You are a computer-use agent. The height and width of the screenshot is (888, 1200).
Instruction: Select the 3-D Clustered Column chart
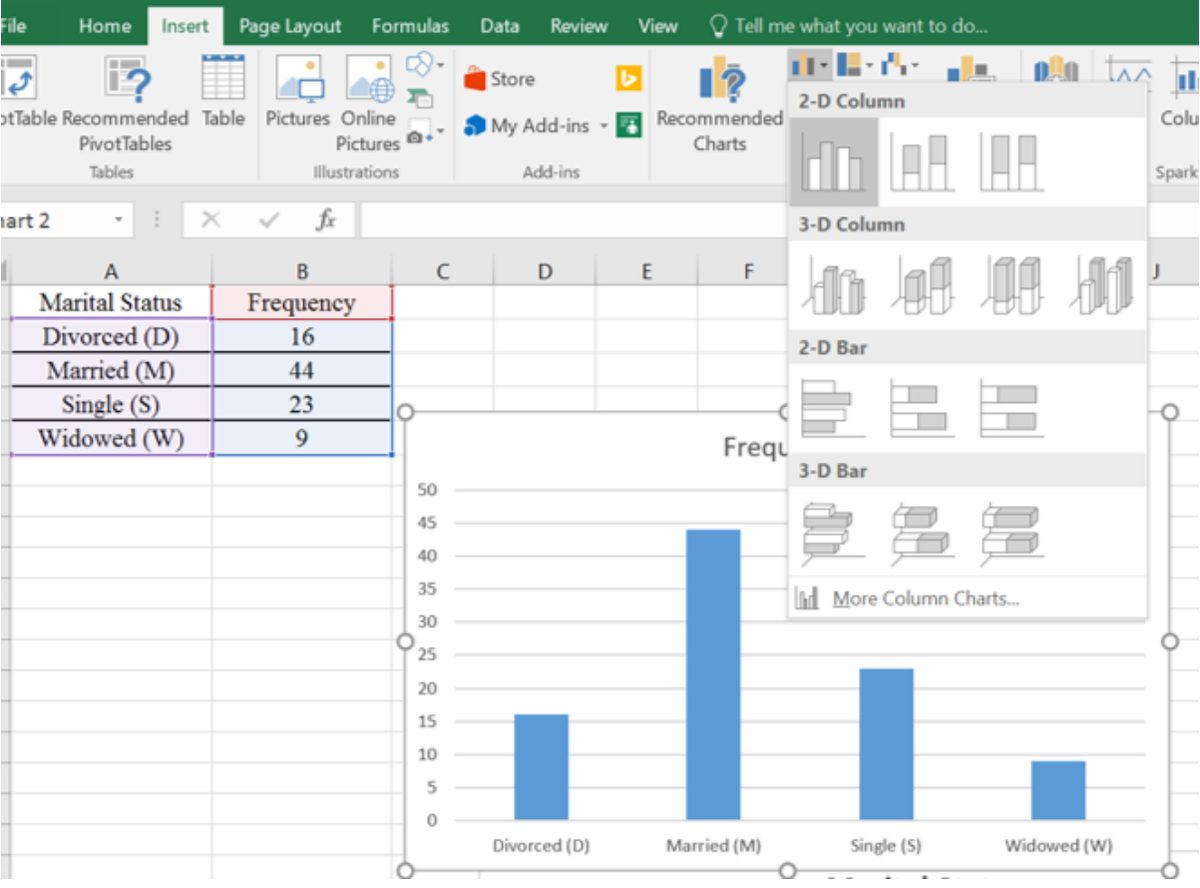pyautogui.click(x=834, y=285)
